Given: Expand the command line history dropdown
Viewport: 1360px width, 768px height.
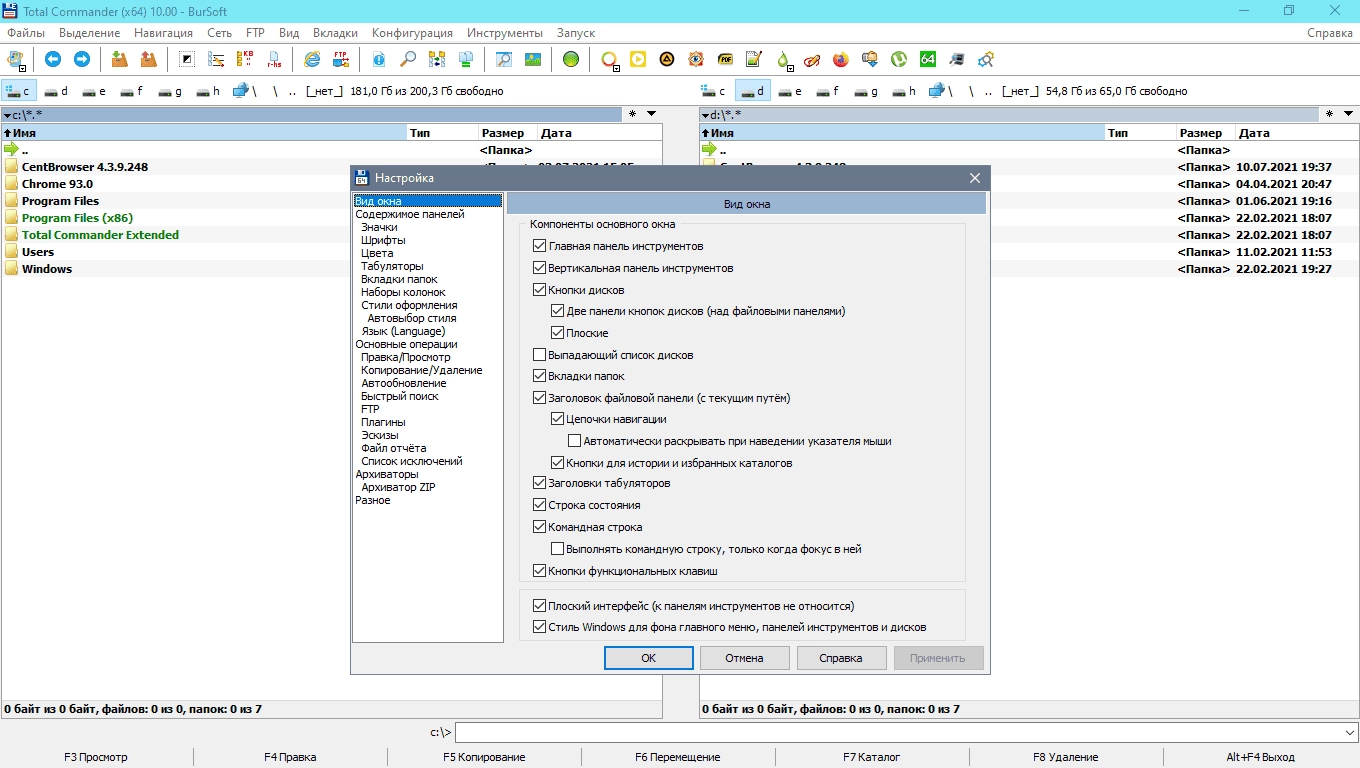Looking at the screenshot, I should point(1350,733).
